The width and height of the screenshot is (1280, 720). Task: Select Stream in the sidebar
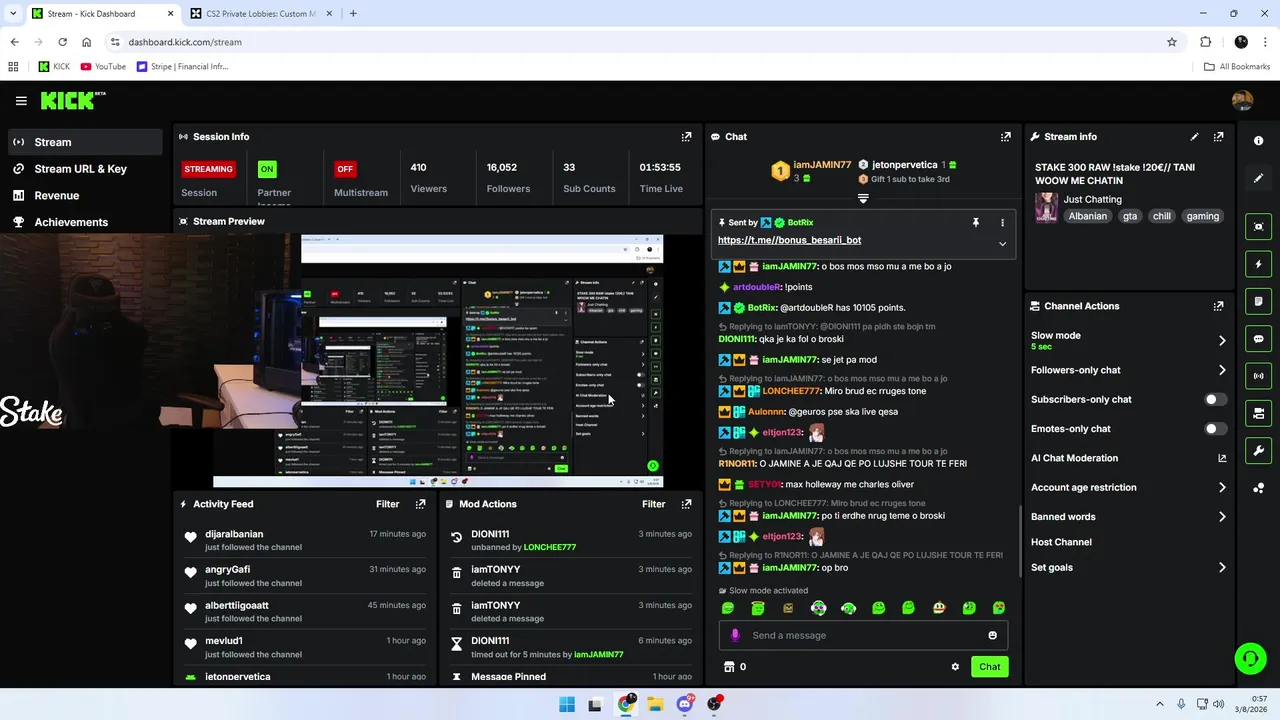(85, 142)
